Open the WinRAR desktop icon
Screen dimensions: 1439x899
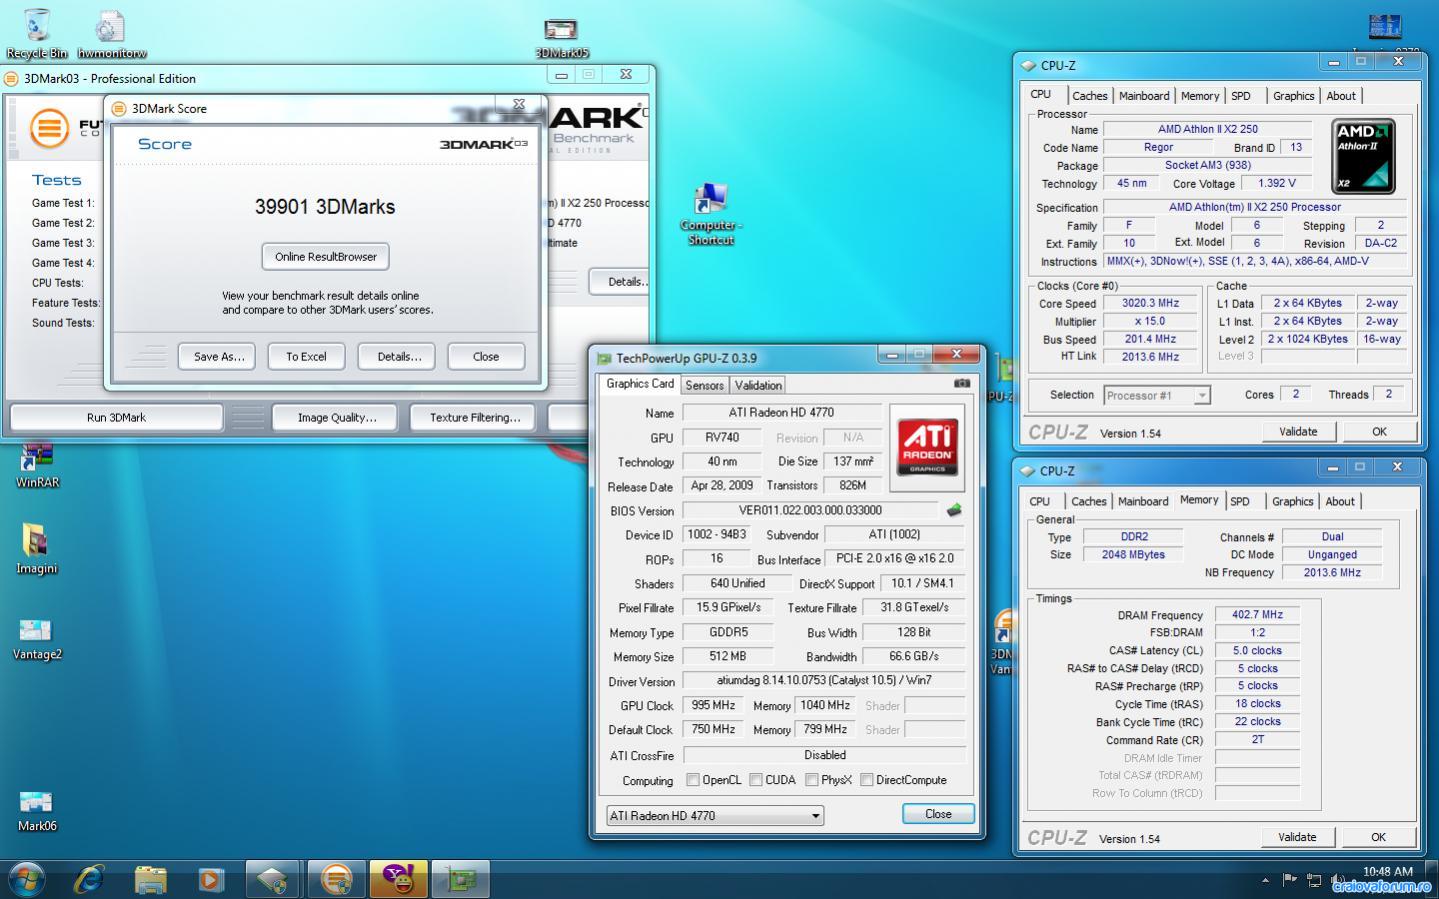37,466
